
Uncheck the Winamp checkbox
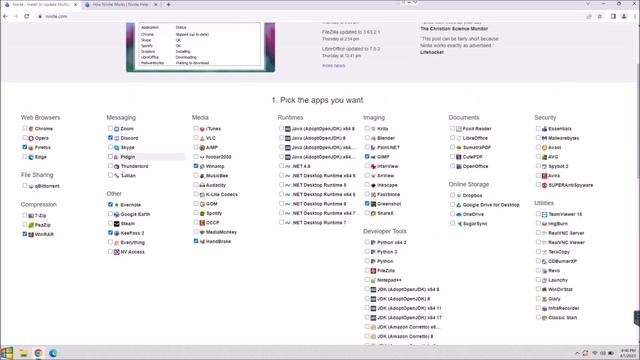coord(196,166)
